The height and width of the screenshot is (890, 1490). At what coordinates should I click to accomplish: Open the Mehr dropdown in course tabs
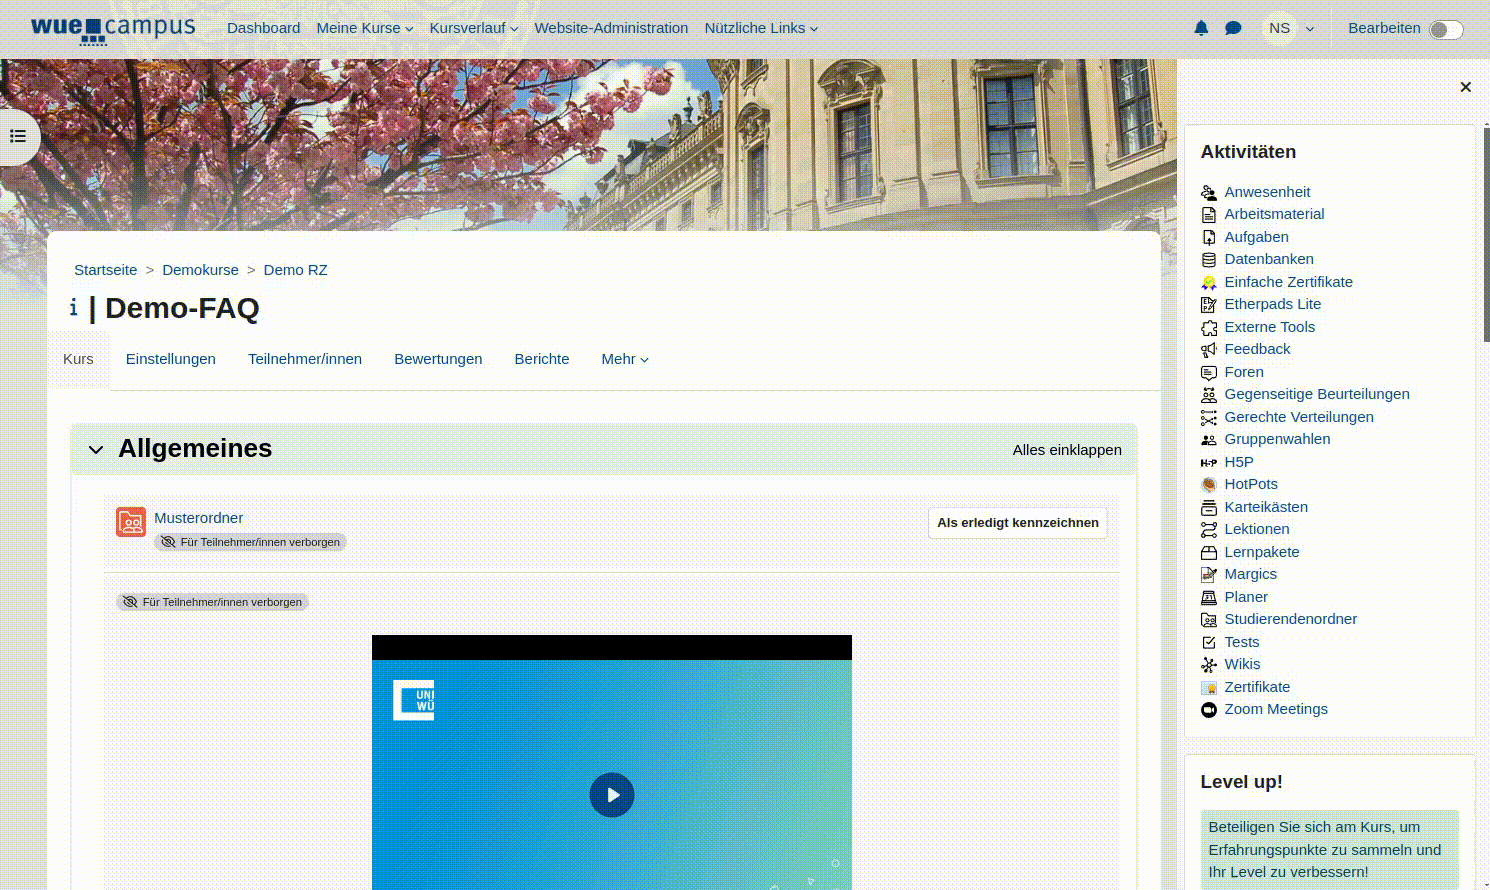click(624, 359)
